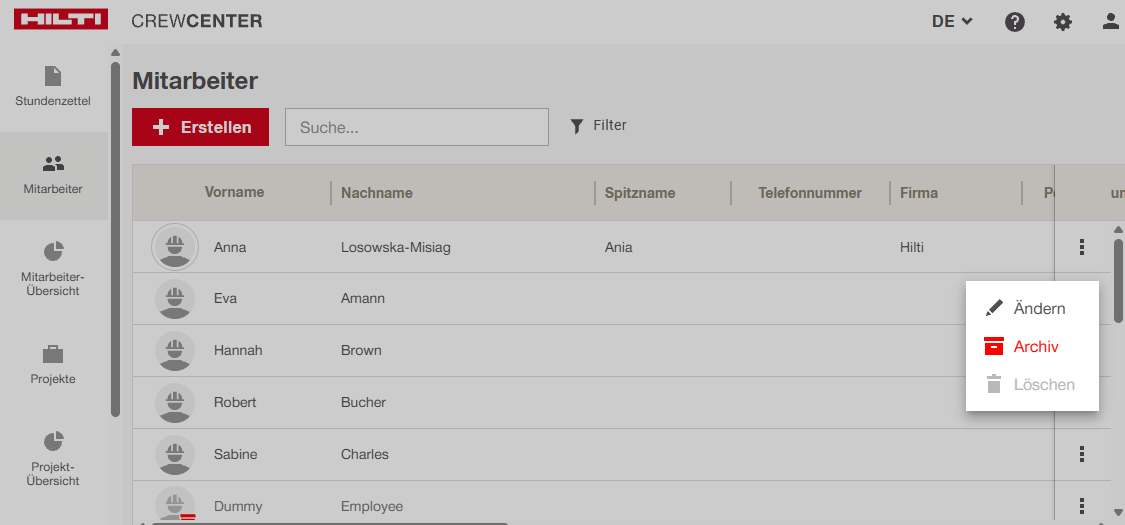This screenshot has width=1125, height=525.
Task: Open three-dot menu for Sabine Charles
Action: tap(1082, 454)
